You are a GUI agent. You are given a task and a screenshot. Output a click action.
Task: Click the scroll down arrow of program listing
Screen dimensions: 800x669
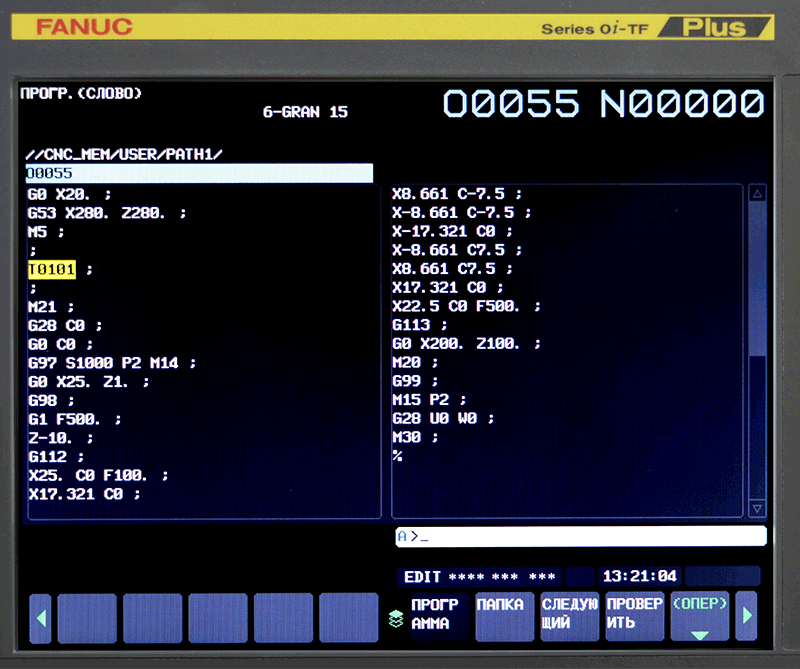pos(758,509)
